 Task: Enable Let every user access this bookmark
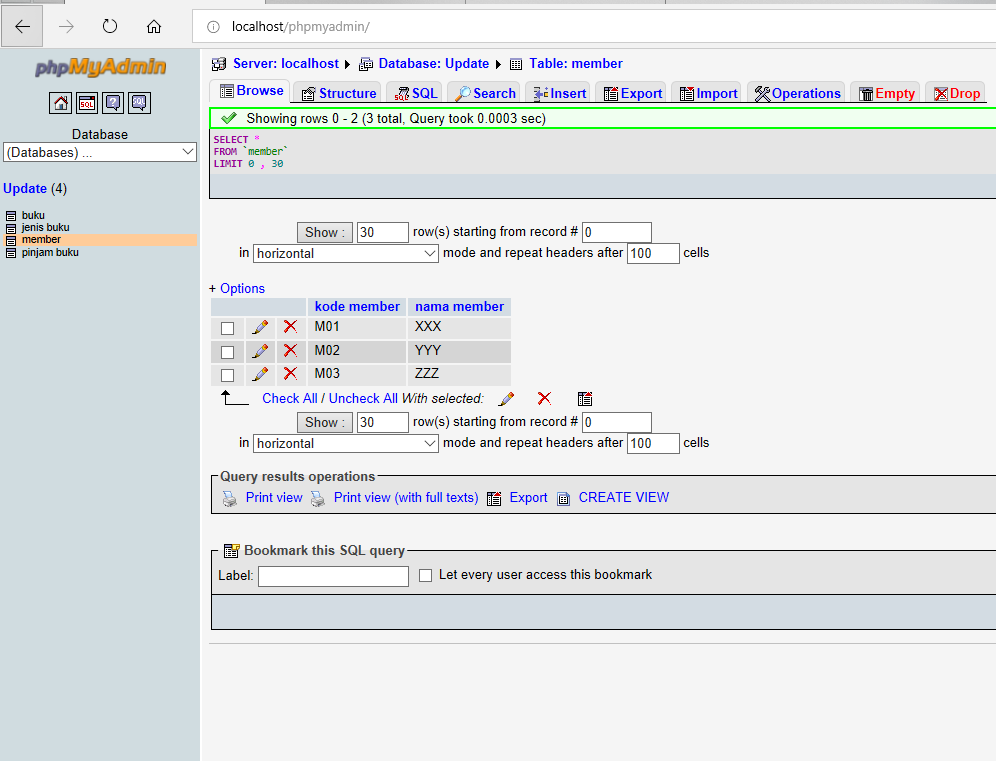coord(425,575)
